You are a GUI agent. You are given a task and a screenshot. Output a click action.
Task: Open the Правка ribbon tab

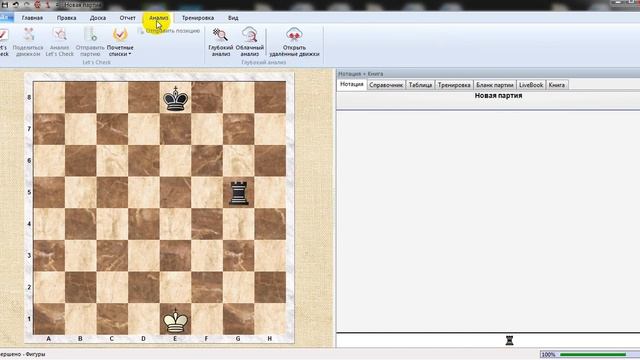(x=67, y=18)
